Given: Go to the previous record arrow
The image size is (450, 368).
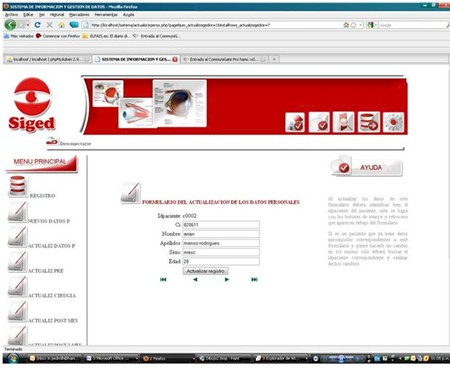Looking at the screenshot, I should [195, 280].
